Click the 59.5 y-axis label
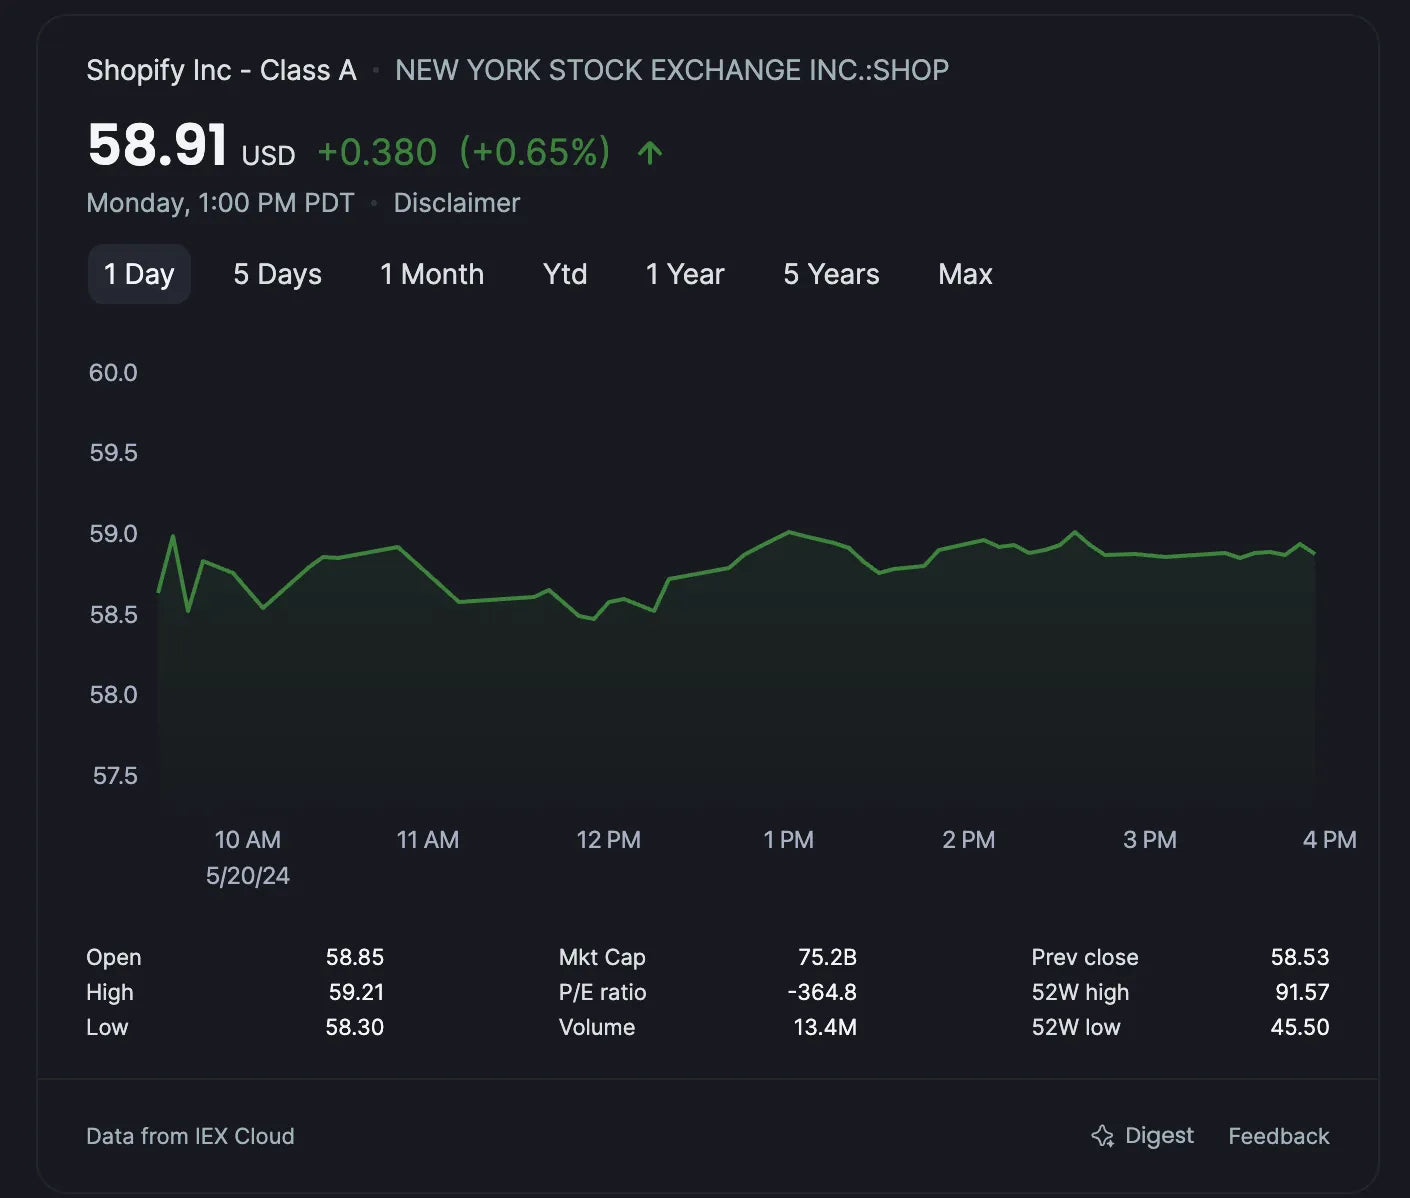Screen dimensions: 1410x1198 pyautogui.click(x=113, y=453)
